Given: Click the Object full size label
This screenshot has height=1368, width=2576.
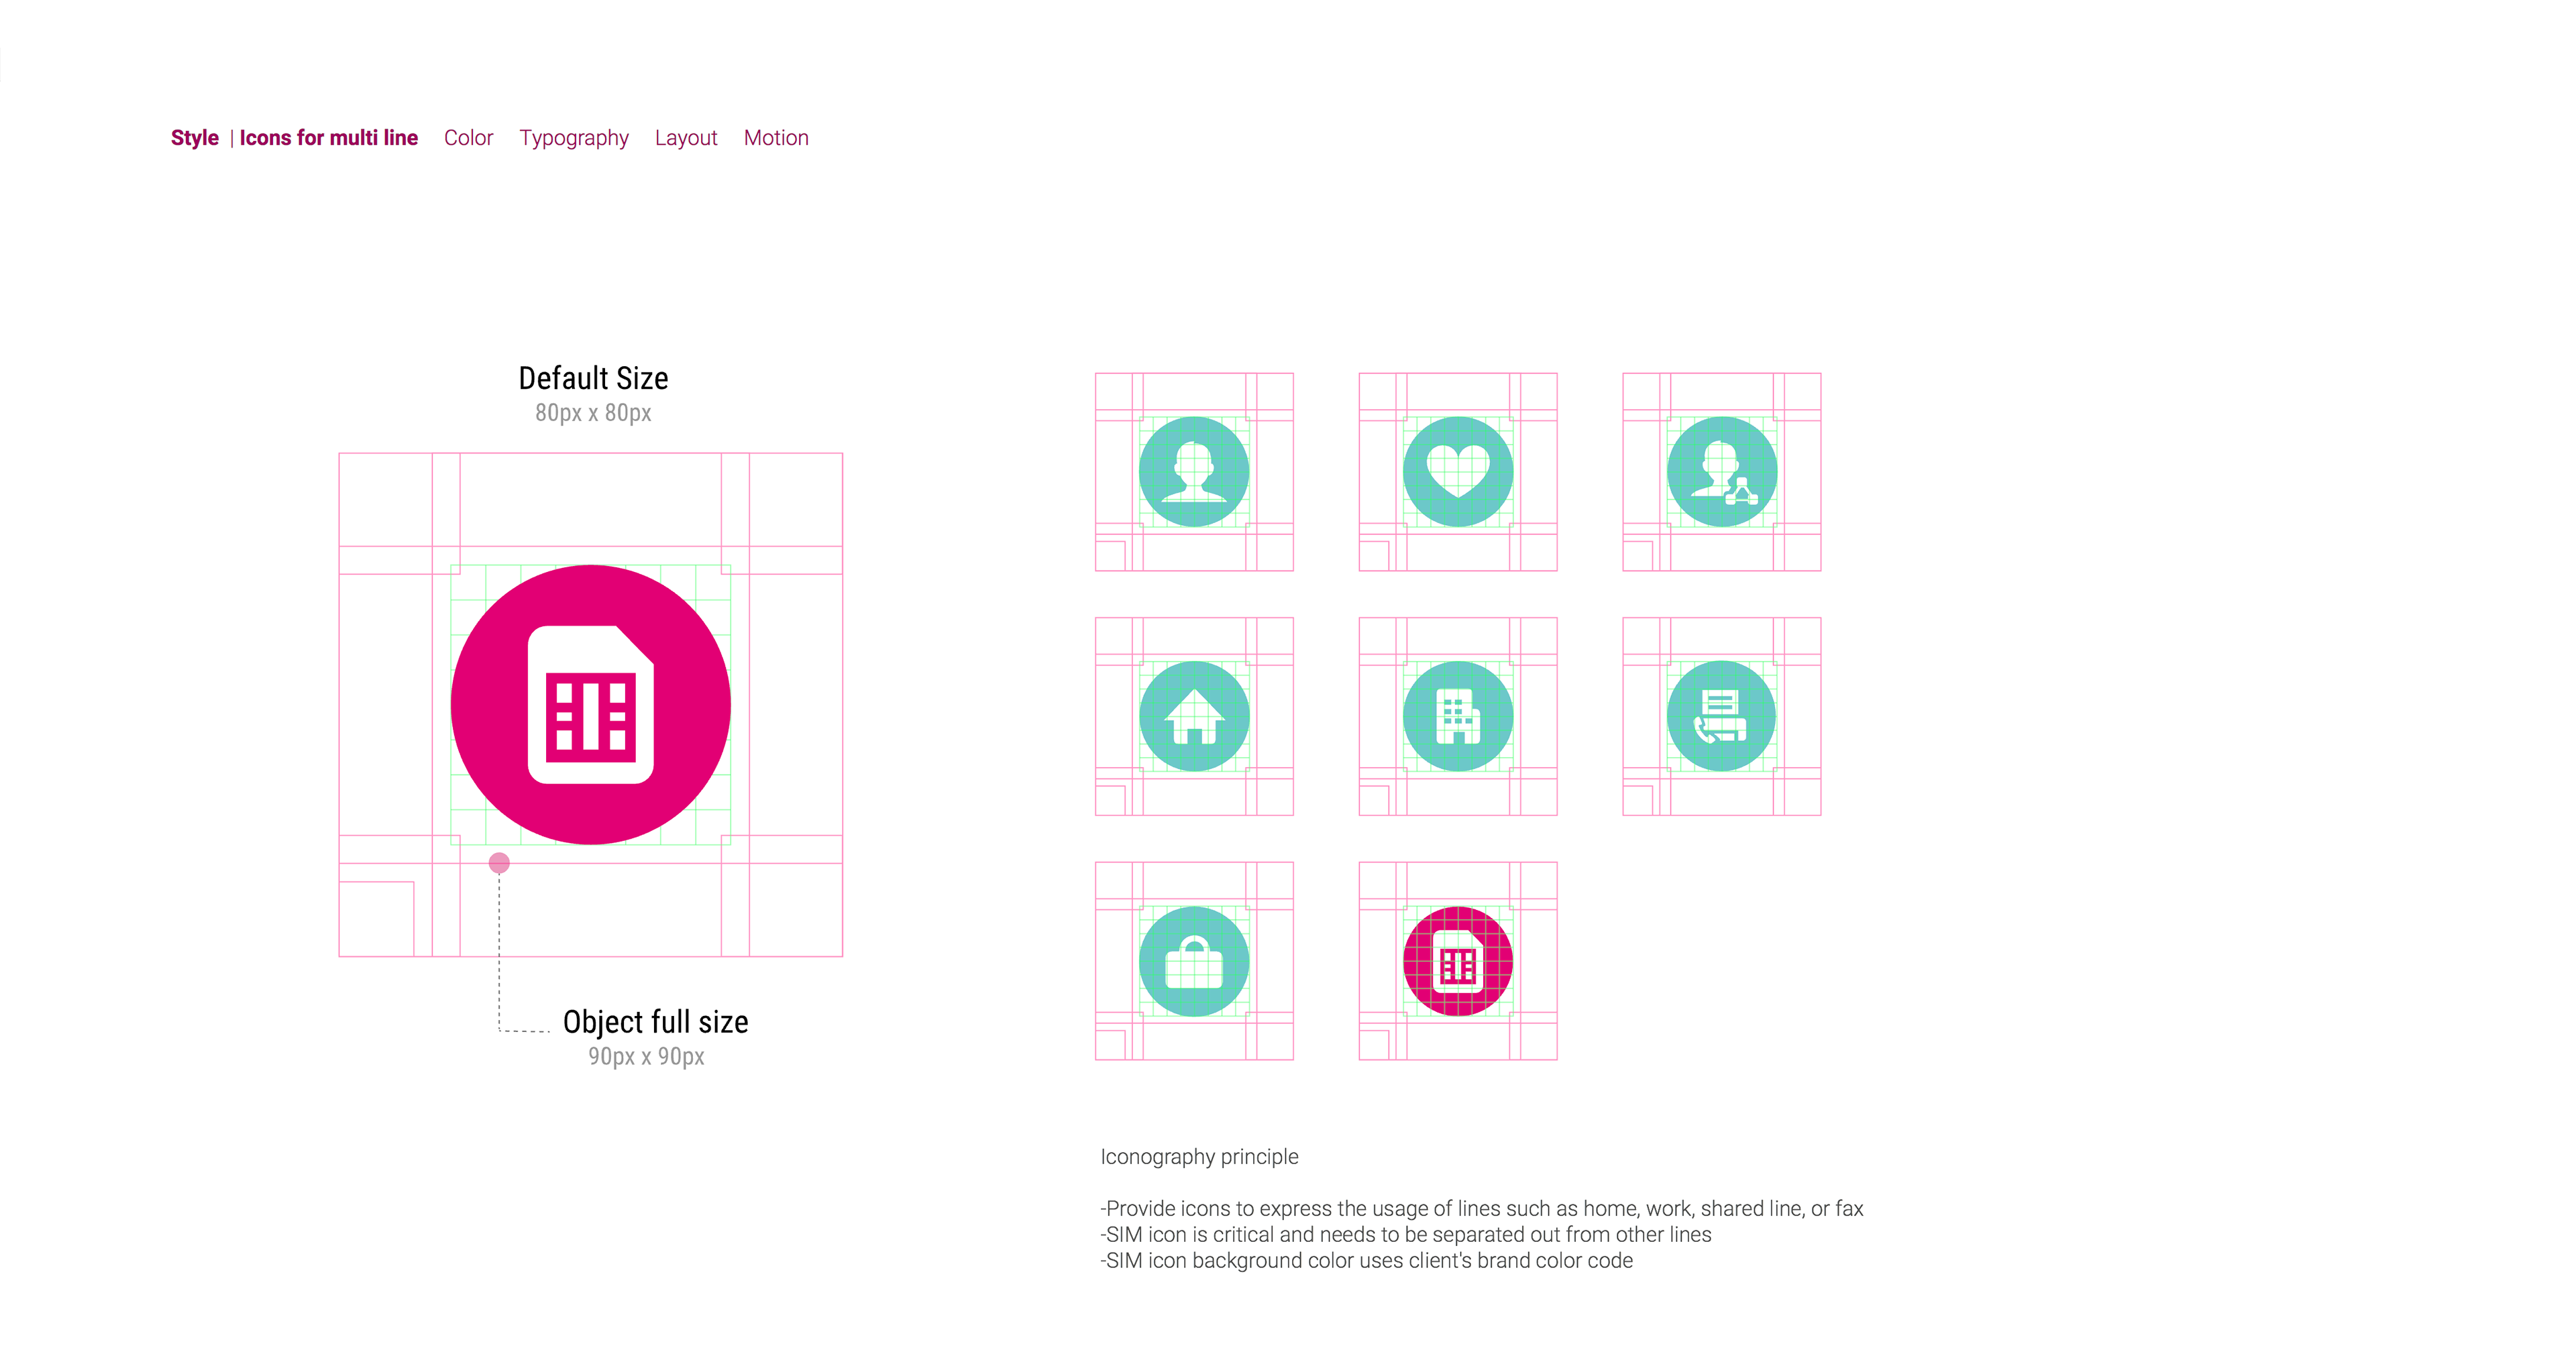Looking at the screenshot, I should click(x=655, y=1022).
